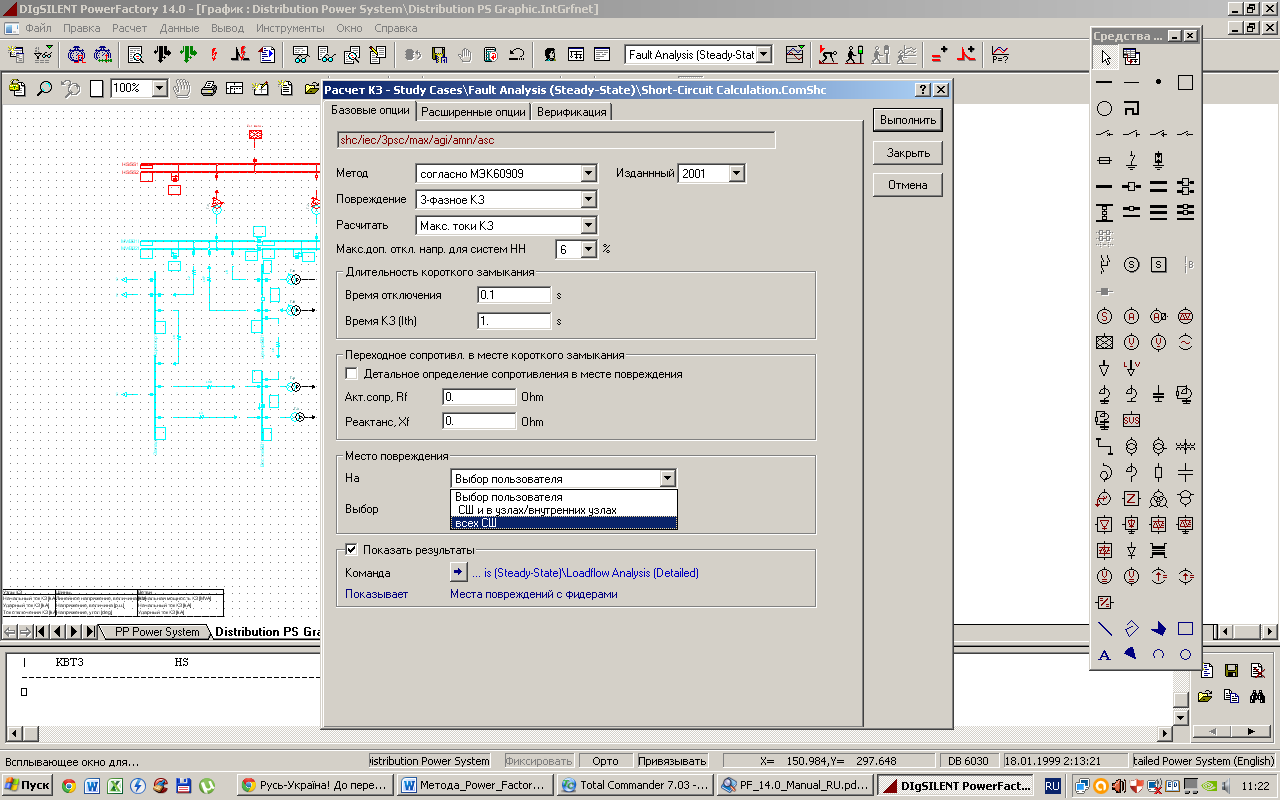The height and width of the screenshot is (800, 1280).
Task: Pick the blue filled polygon drawing tool
Action: pyautogui.click(x=1158, y=629)
